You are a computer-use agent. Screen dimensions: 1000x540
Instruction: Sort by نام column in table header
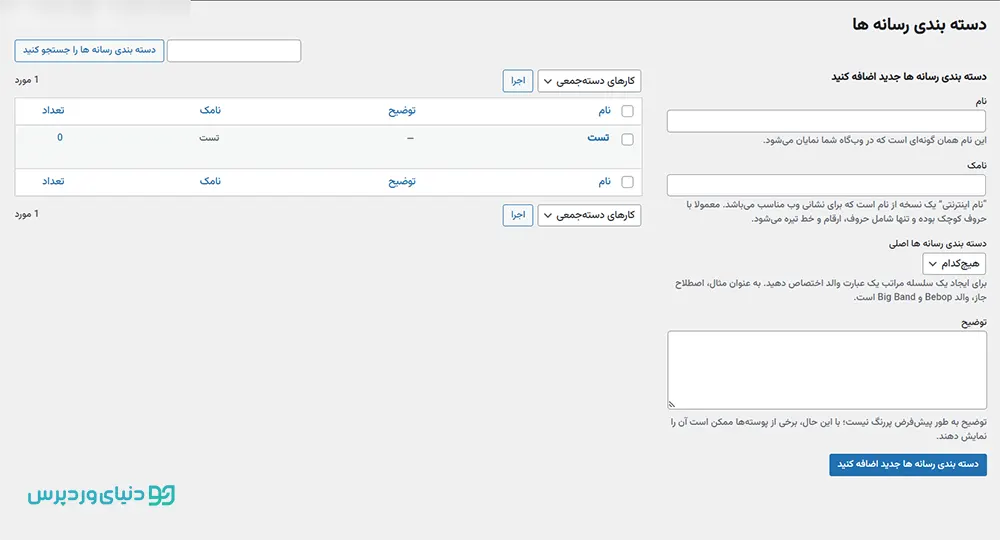(605, 111)
